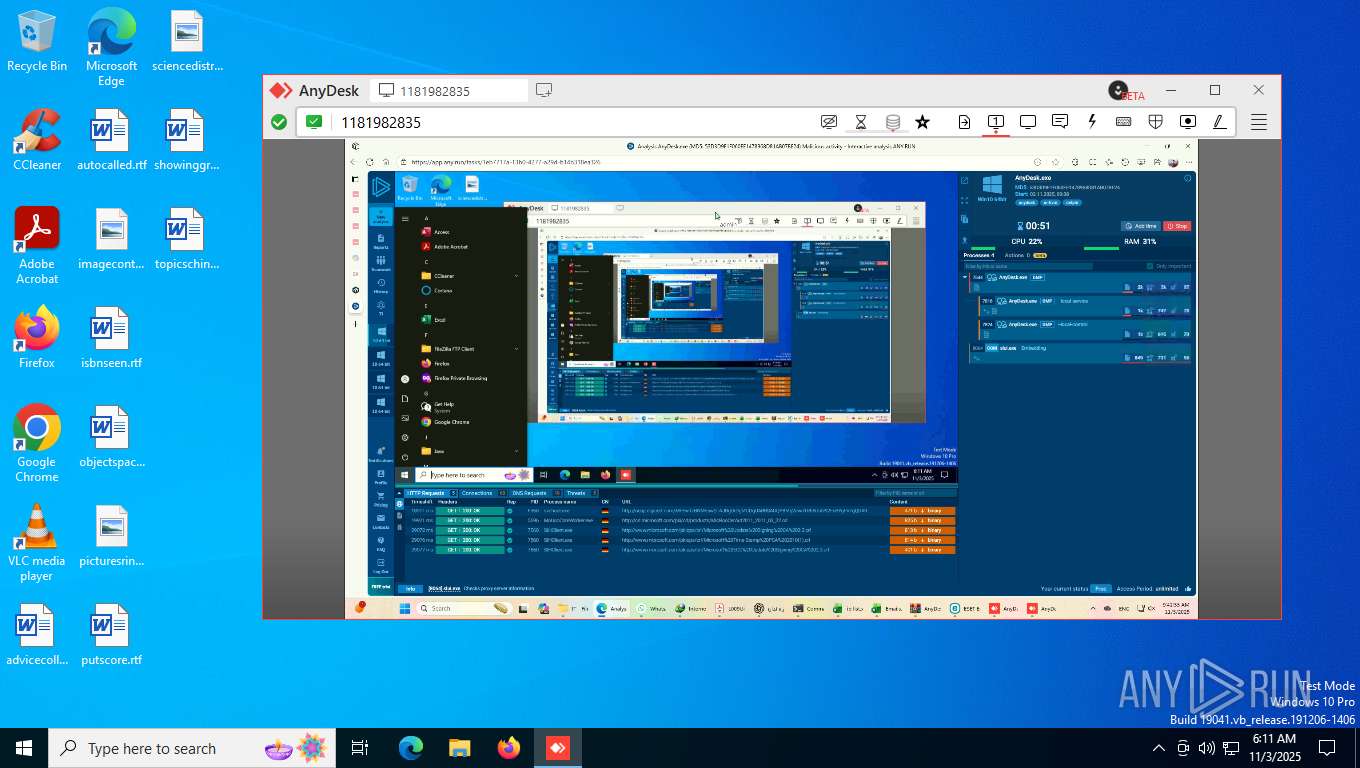Click Add time button in remote ANY.RUN panel
Image resolution: width=1360 pixels, height=768 pixels.
coord(1140,226)
